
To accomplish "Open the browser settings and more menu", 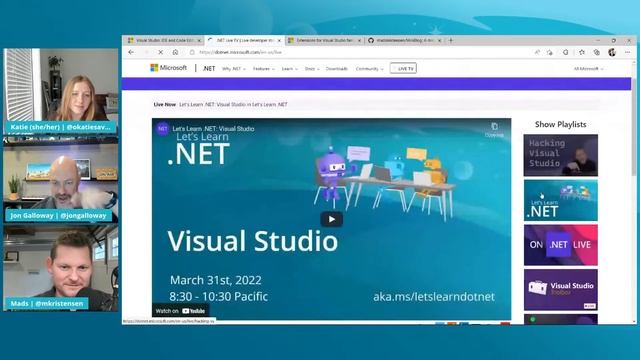I will click(627, 52).
